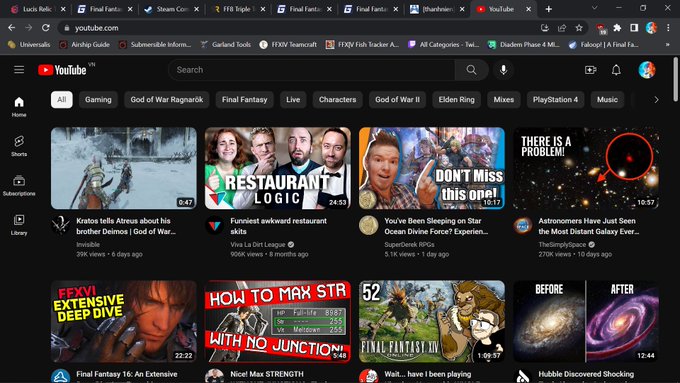Open Astronomers Have Just Seen video title
The image size is (680, 383).
(588, 226)
